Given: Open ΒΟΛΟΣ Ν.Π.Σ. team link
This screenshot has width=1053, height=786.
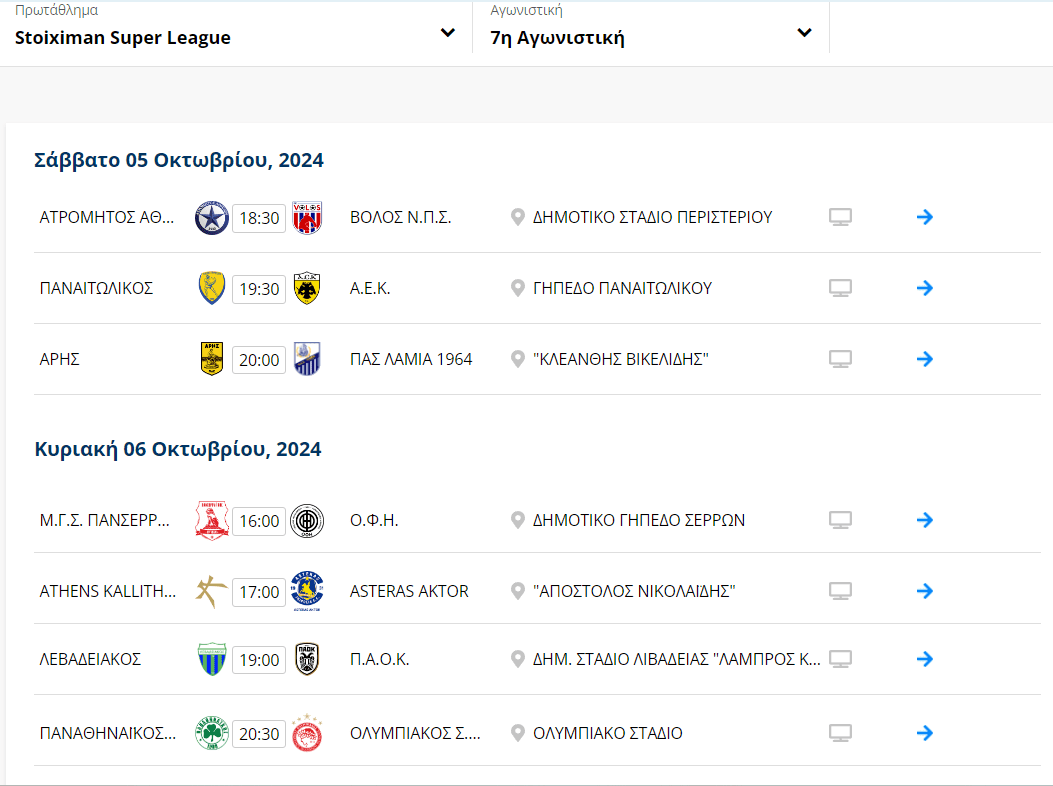Looking at the screenshot, I should (x=400, y=217).
